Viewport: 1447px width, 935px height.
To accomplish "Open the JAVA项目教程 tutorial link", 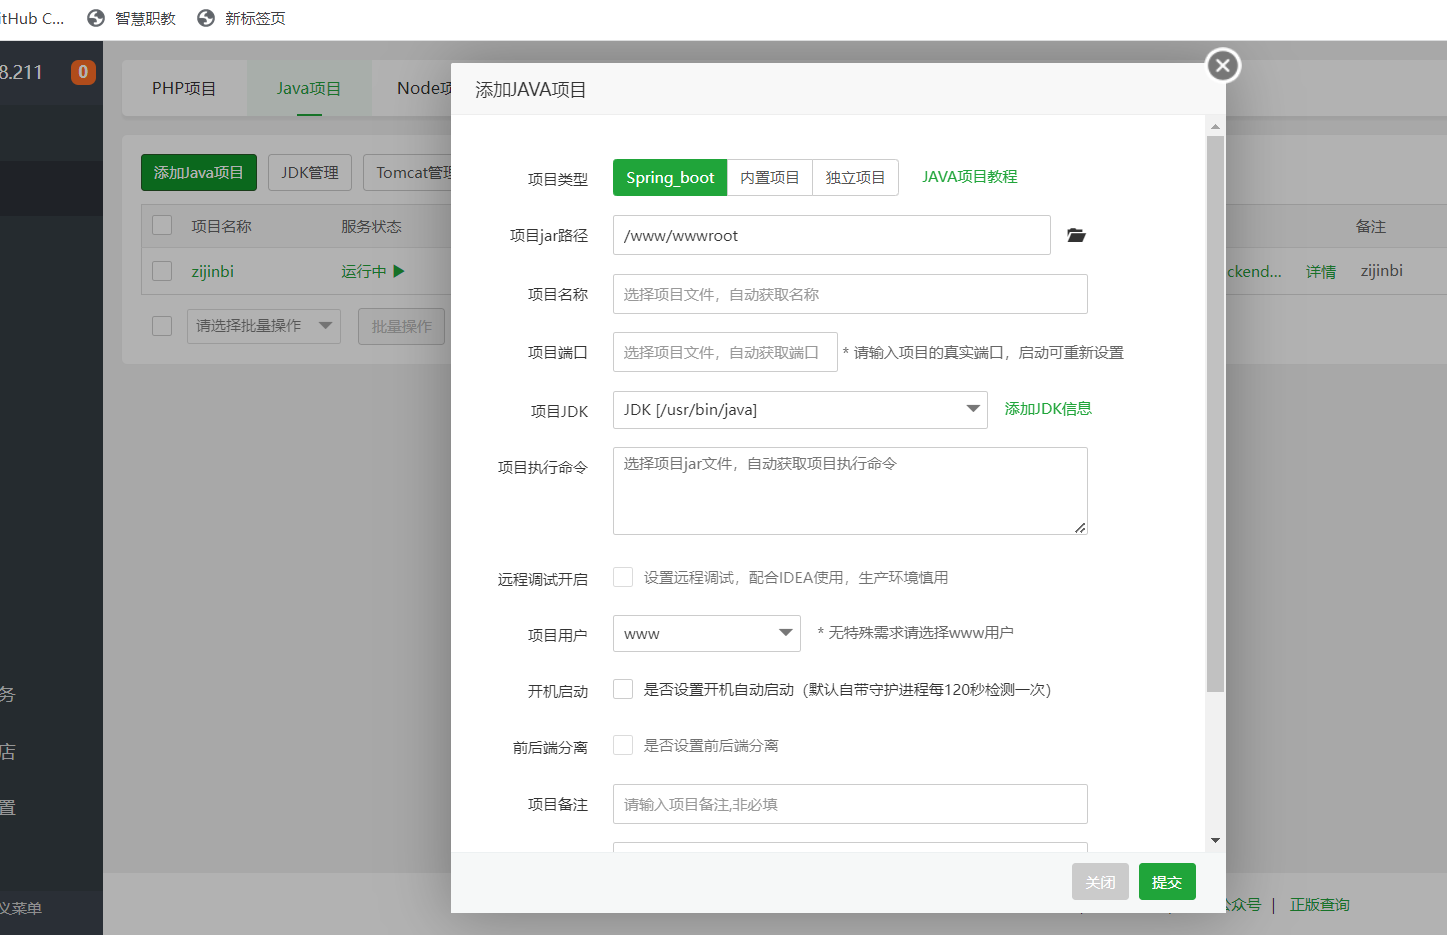I will [x=969, y=177].
